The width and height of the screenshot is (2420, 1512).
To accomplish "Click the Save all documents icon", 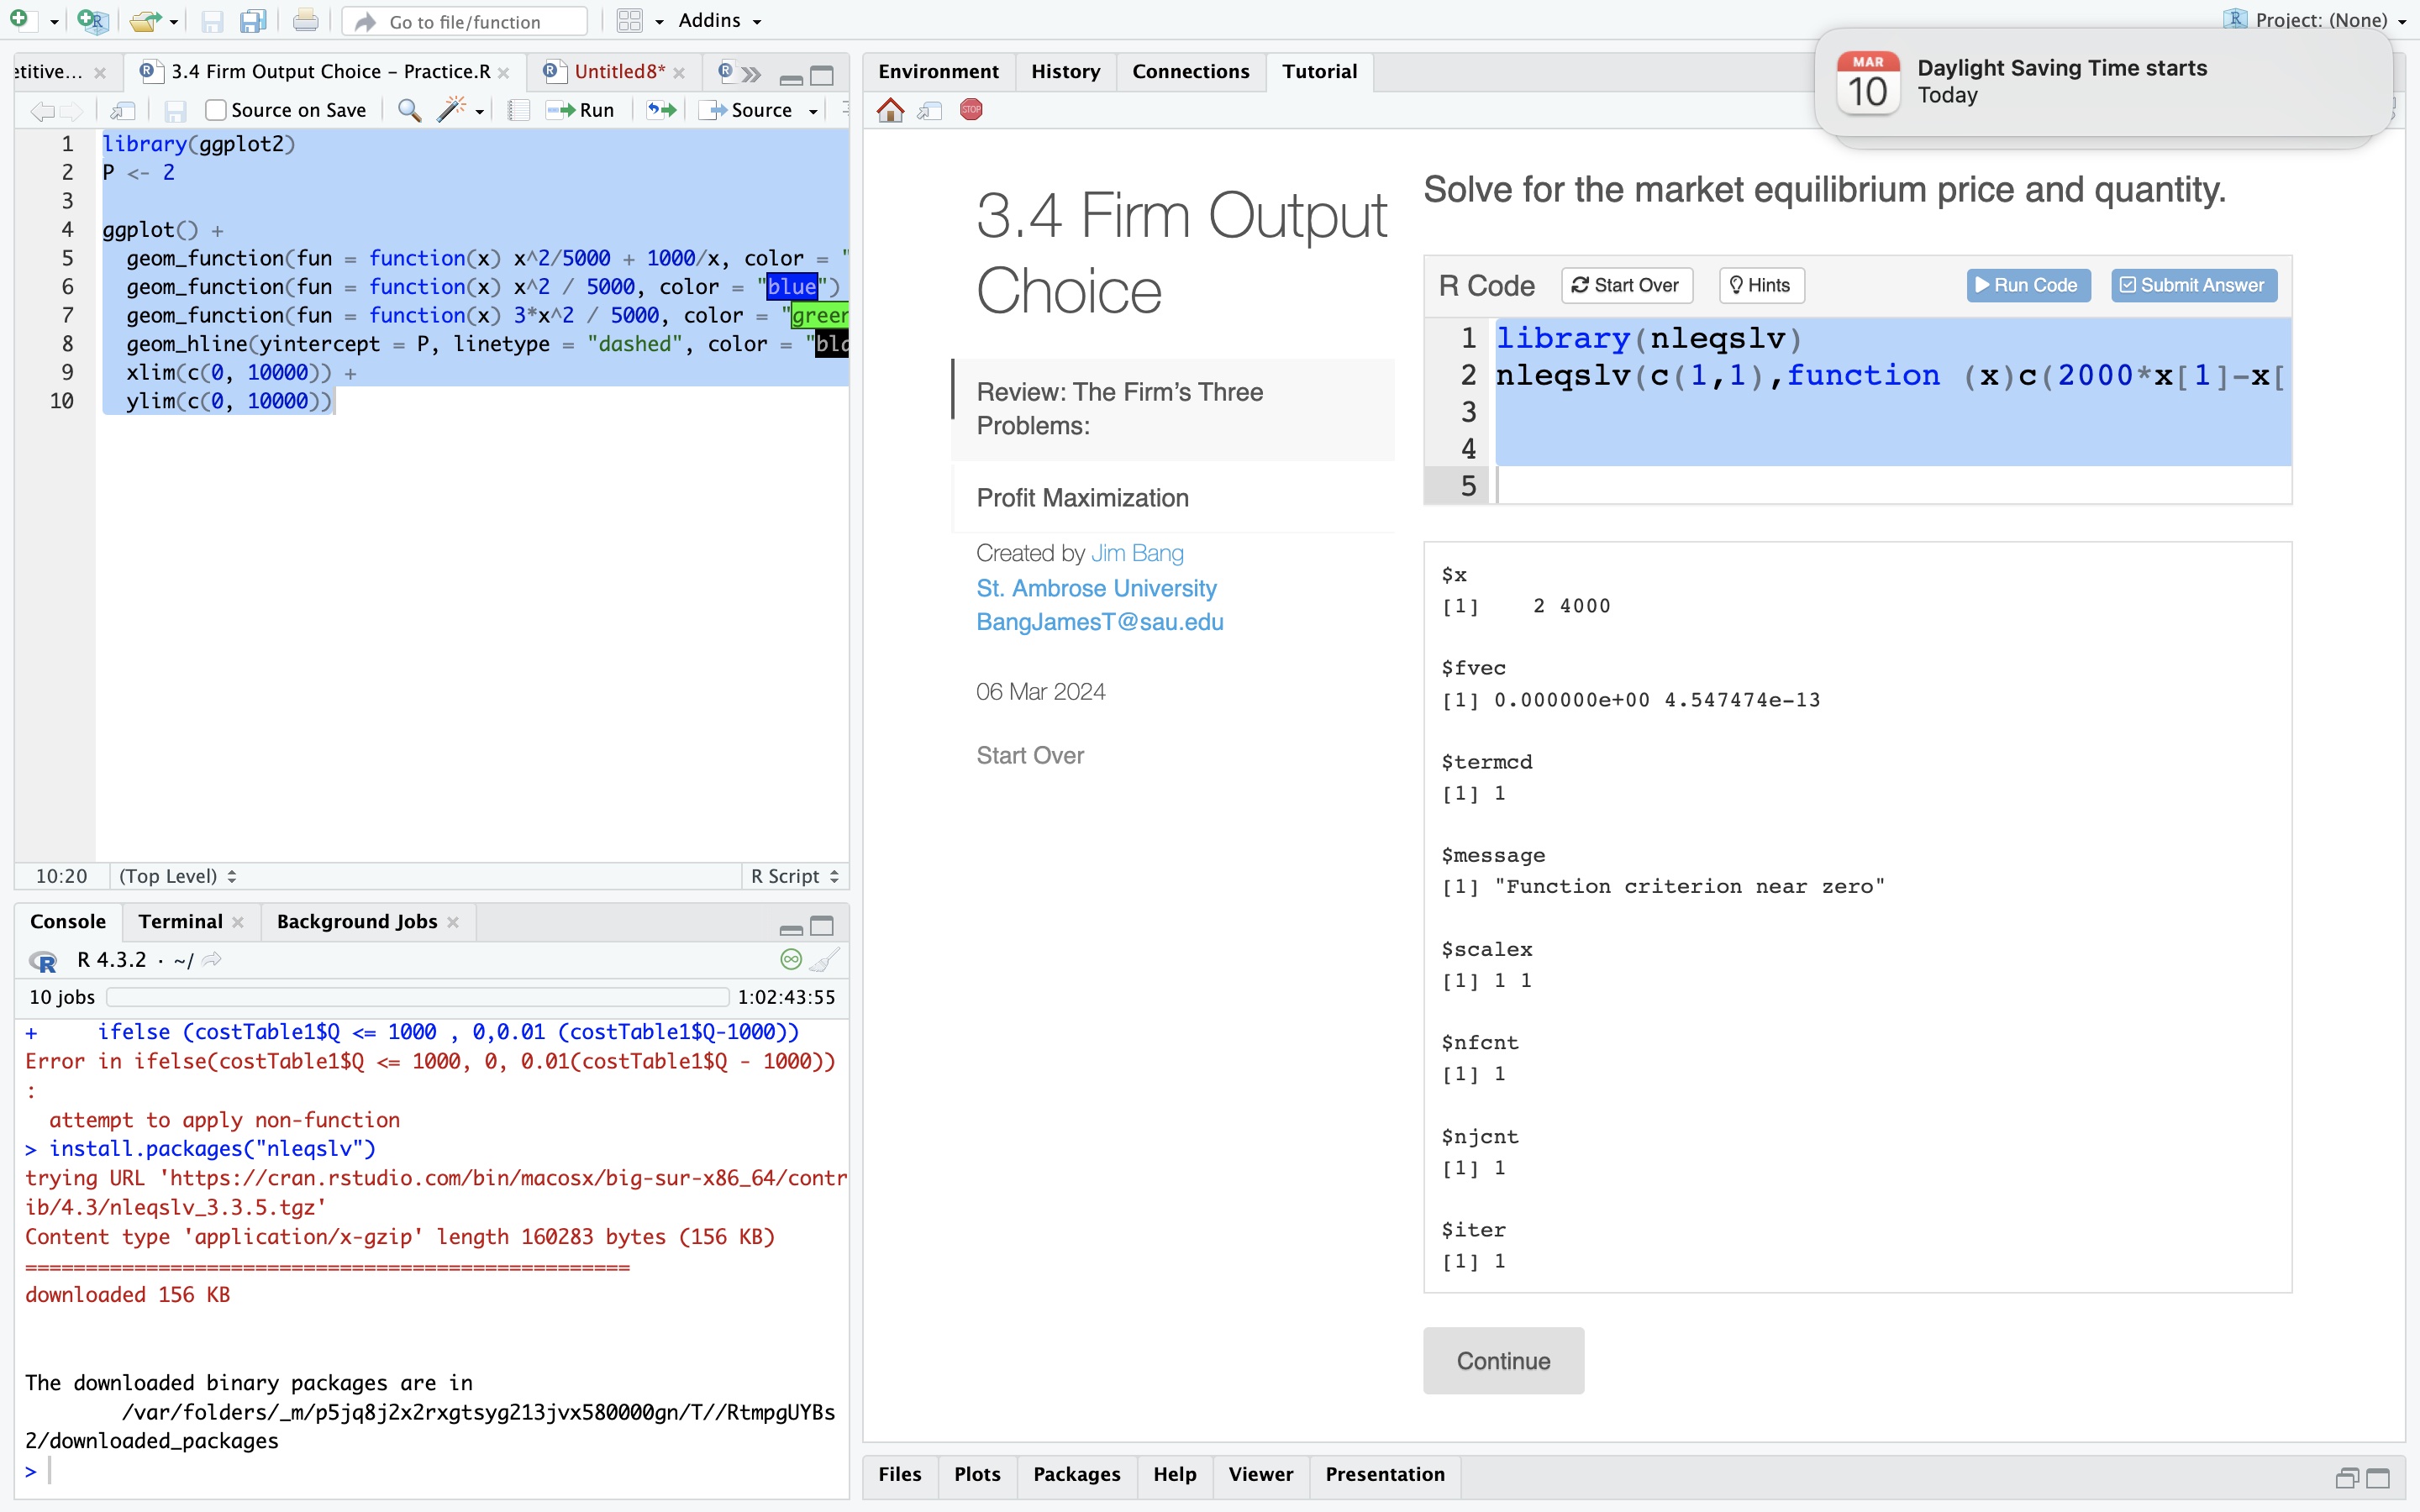I will click(253, 20).
